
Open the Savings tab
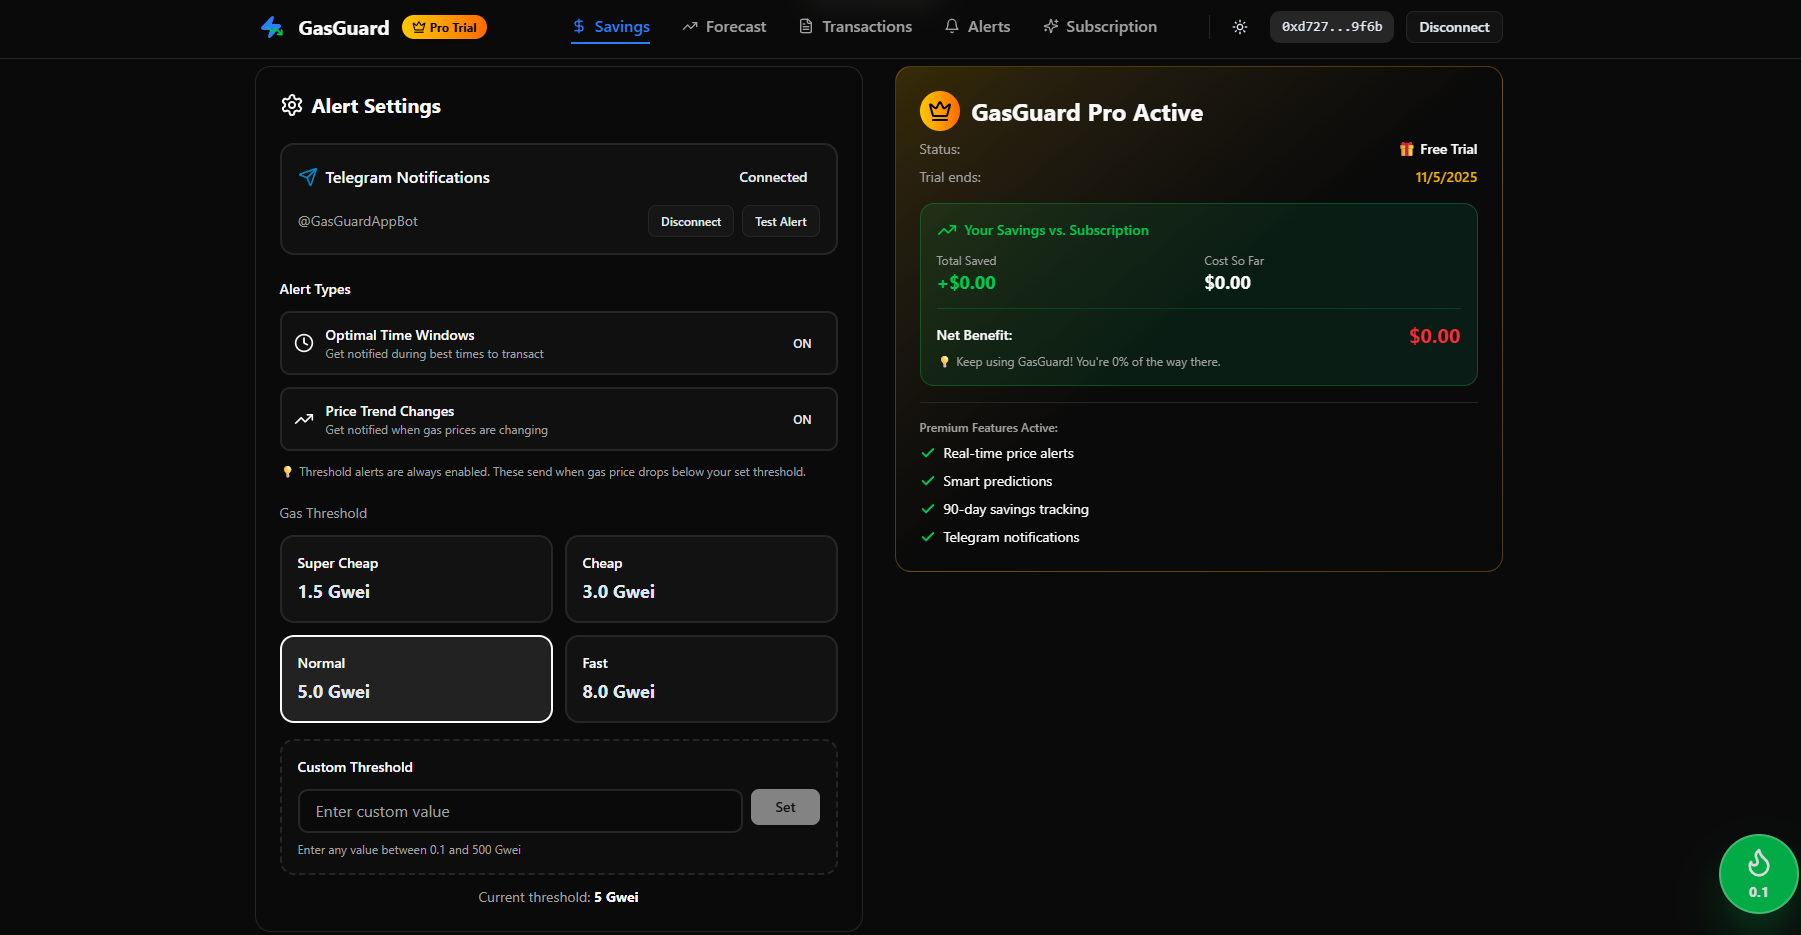point(611,27)
